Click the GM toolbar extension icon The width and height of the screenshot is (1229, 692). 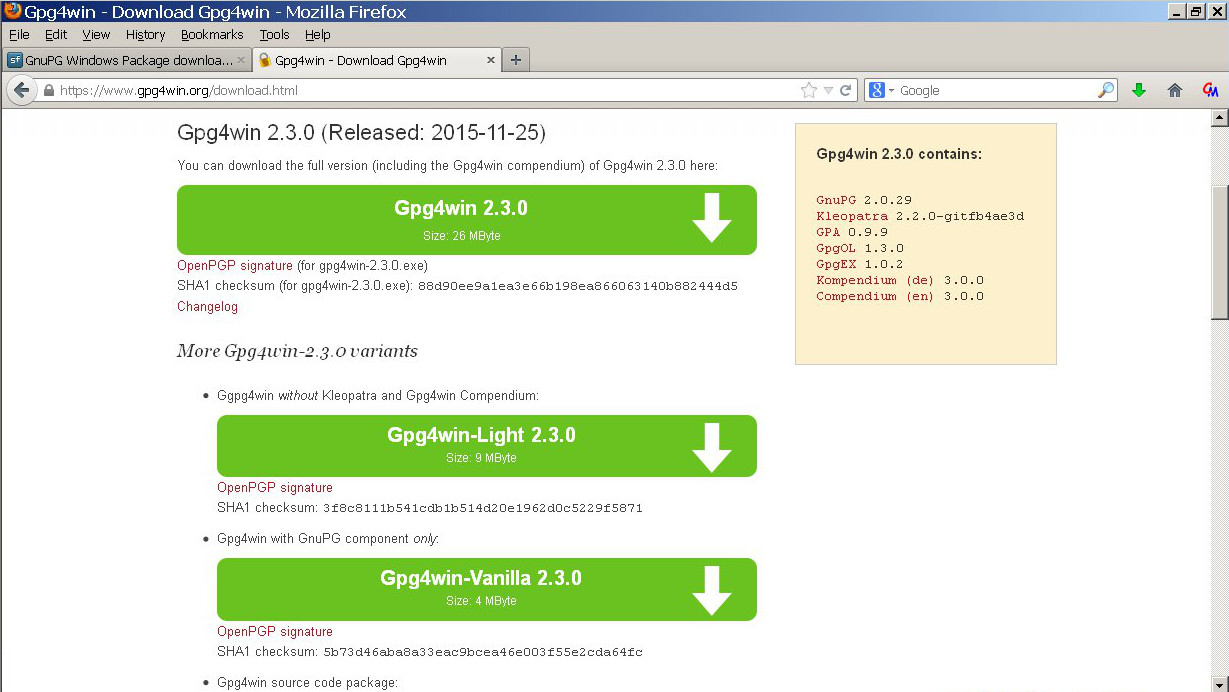pyautogui.click(x=1210, y=90)
